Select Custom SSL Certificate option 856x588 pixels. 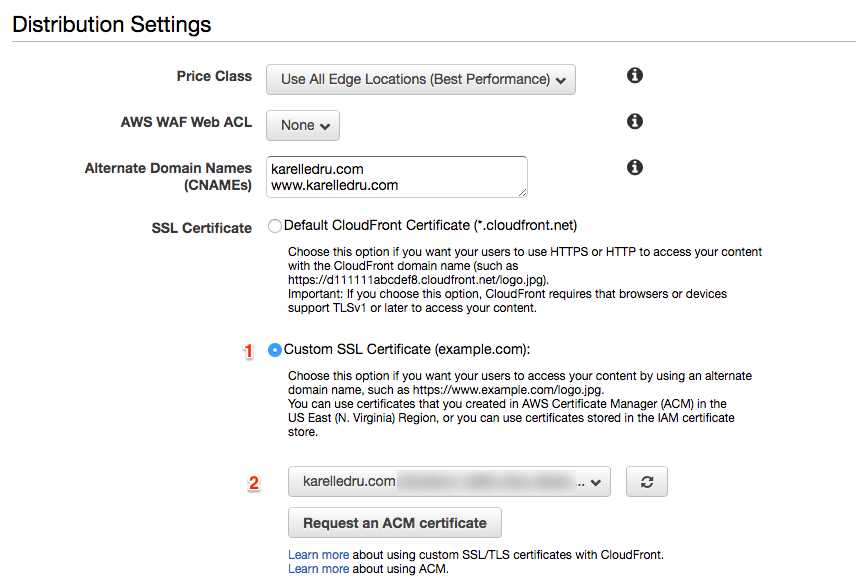pos(275,349)
